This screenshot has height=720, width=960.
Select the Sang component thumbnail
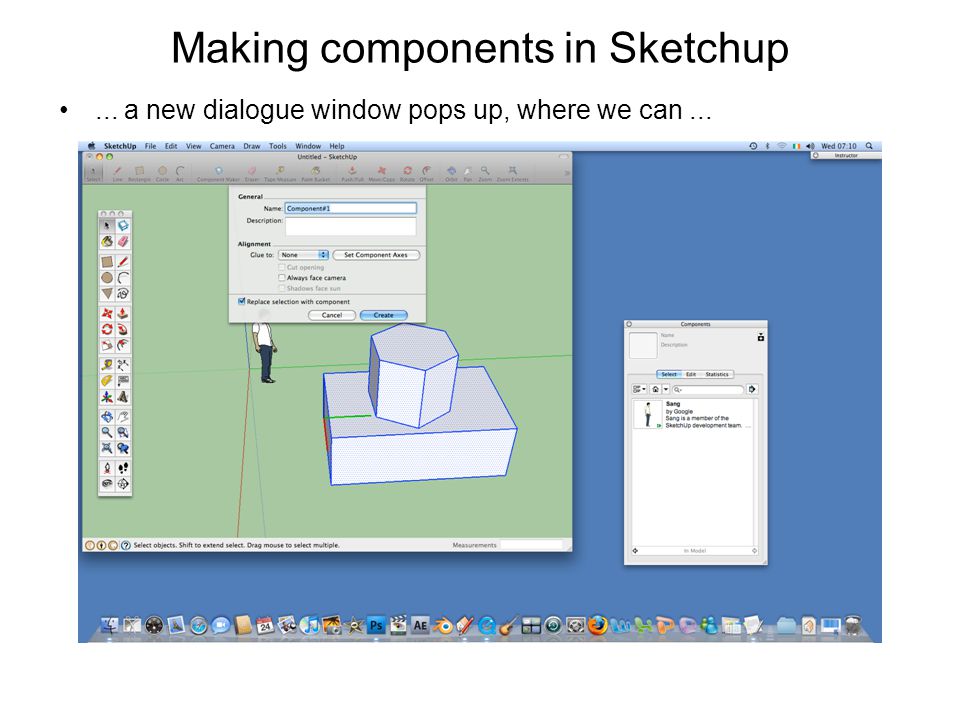point(648,414)
